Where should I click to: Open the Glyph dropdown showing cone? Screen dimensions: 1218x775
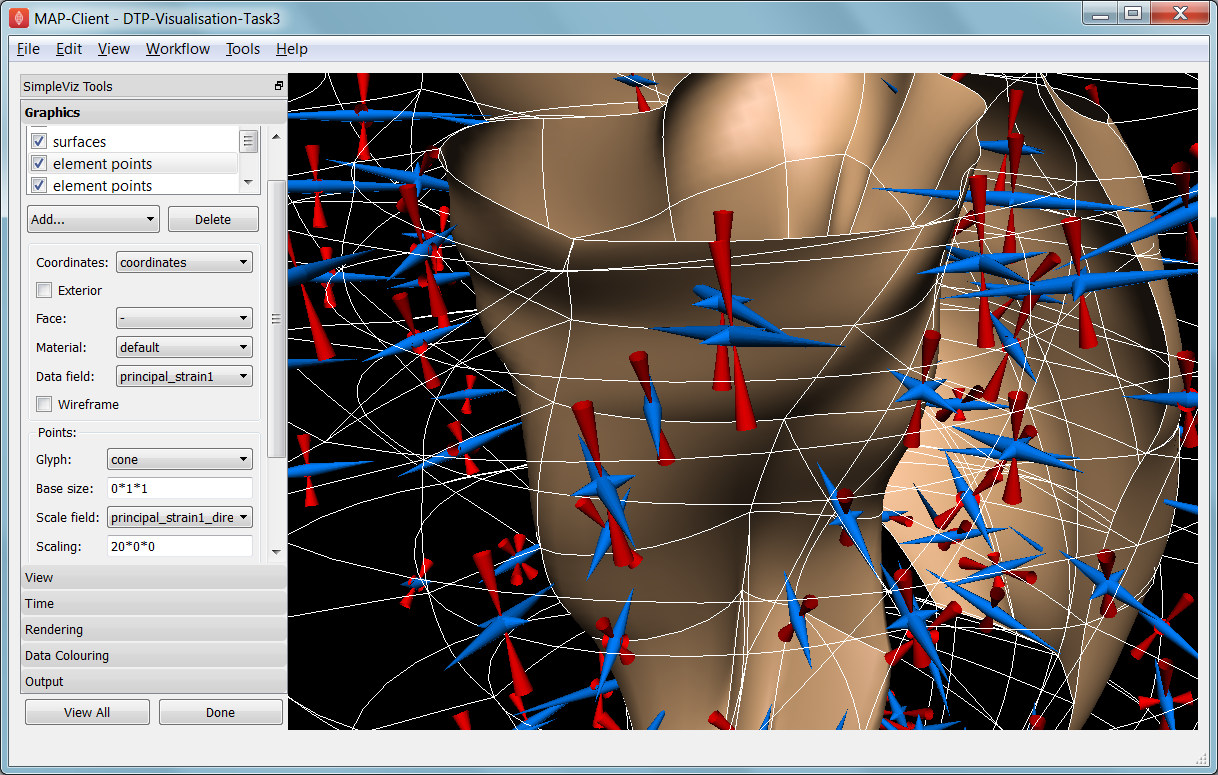click(180, 459)
